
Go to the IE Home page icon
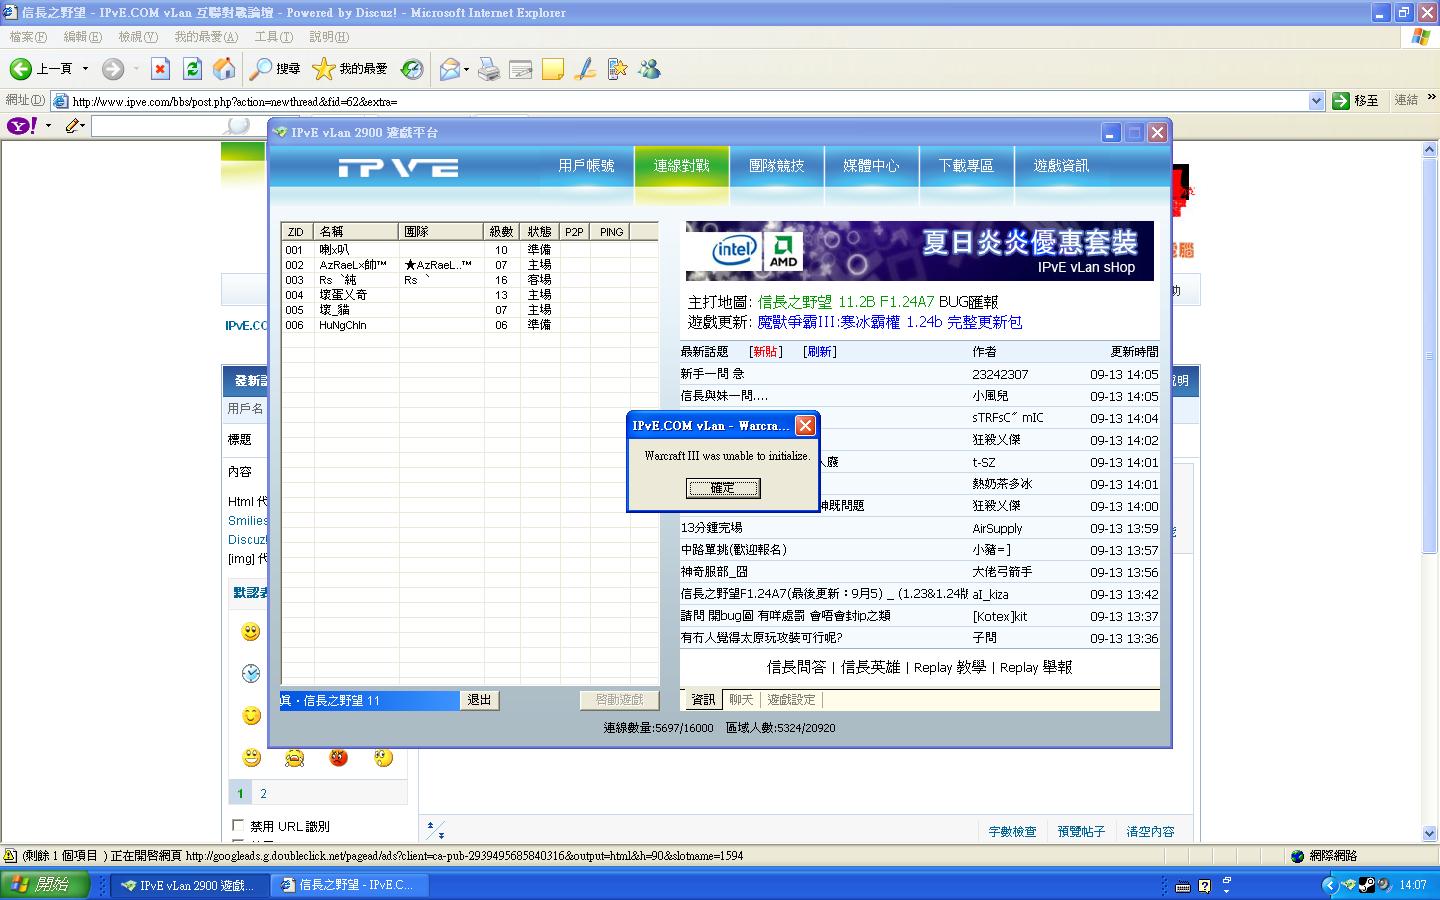224,69
